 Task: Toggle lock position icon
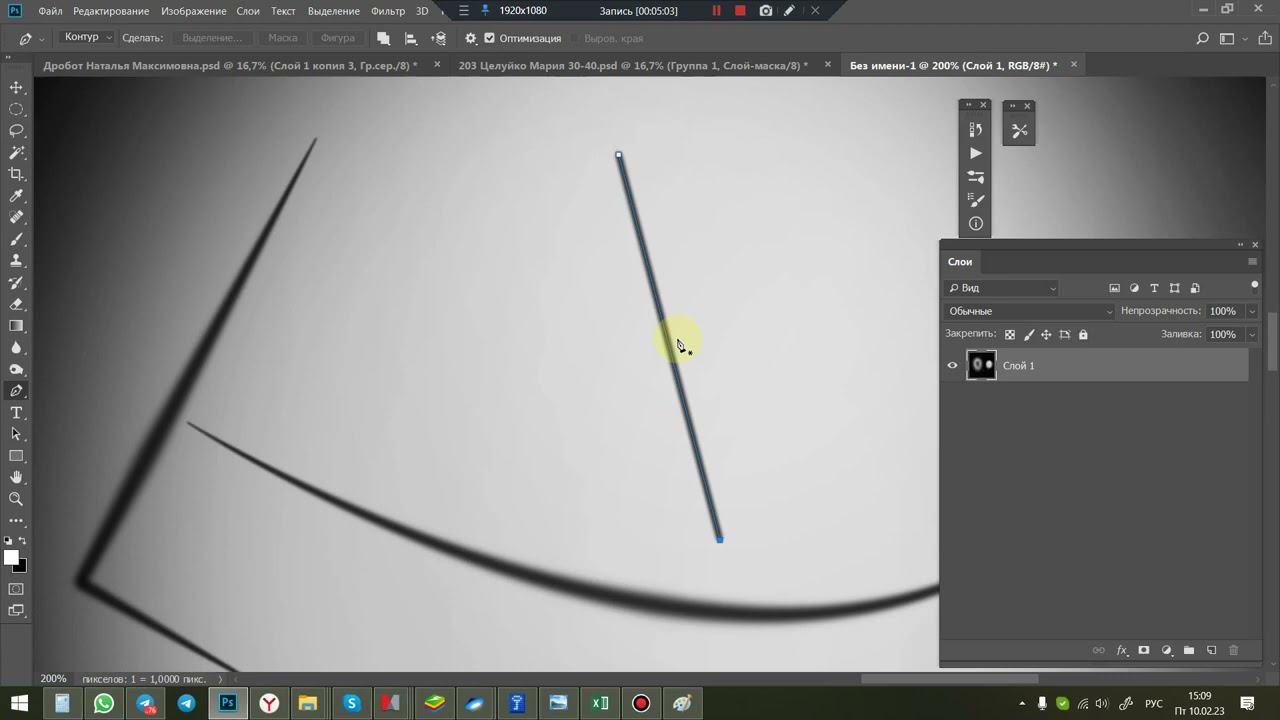coord(1046,335)
